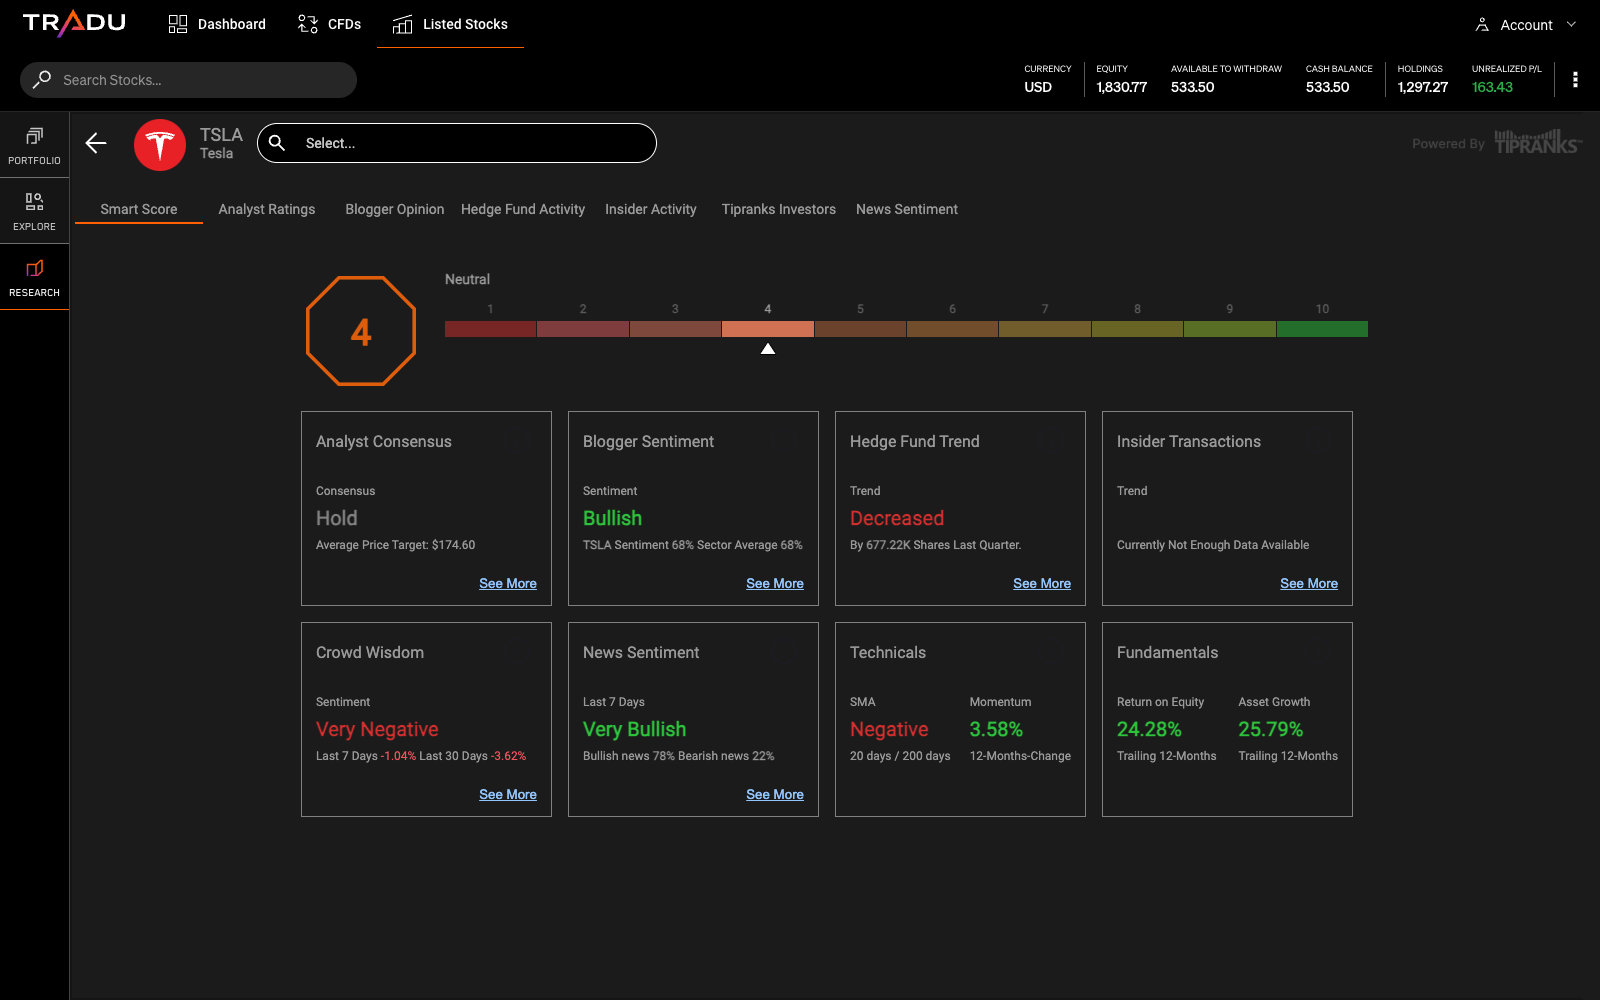Click the Cash Balance value 533.50
The height and width of the screenshot is (1000, 1600).
click(1327, 87)
